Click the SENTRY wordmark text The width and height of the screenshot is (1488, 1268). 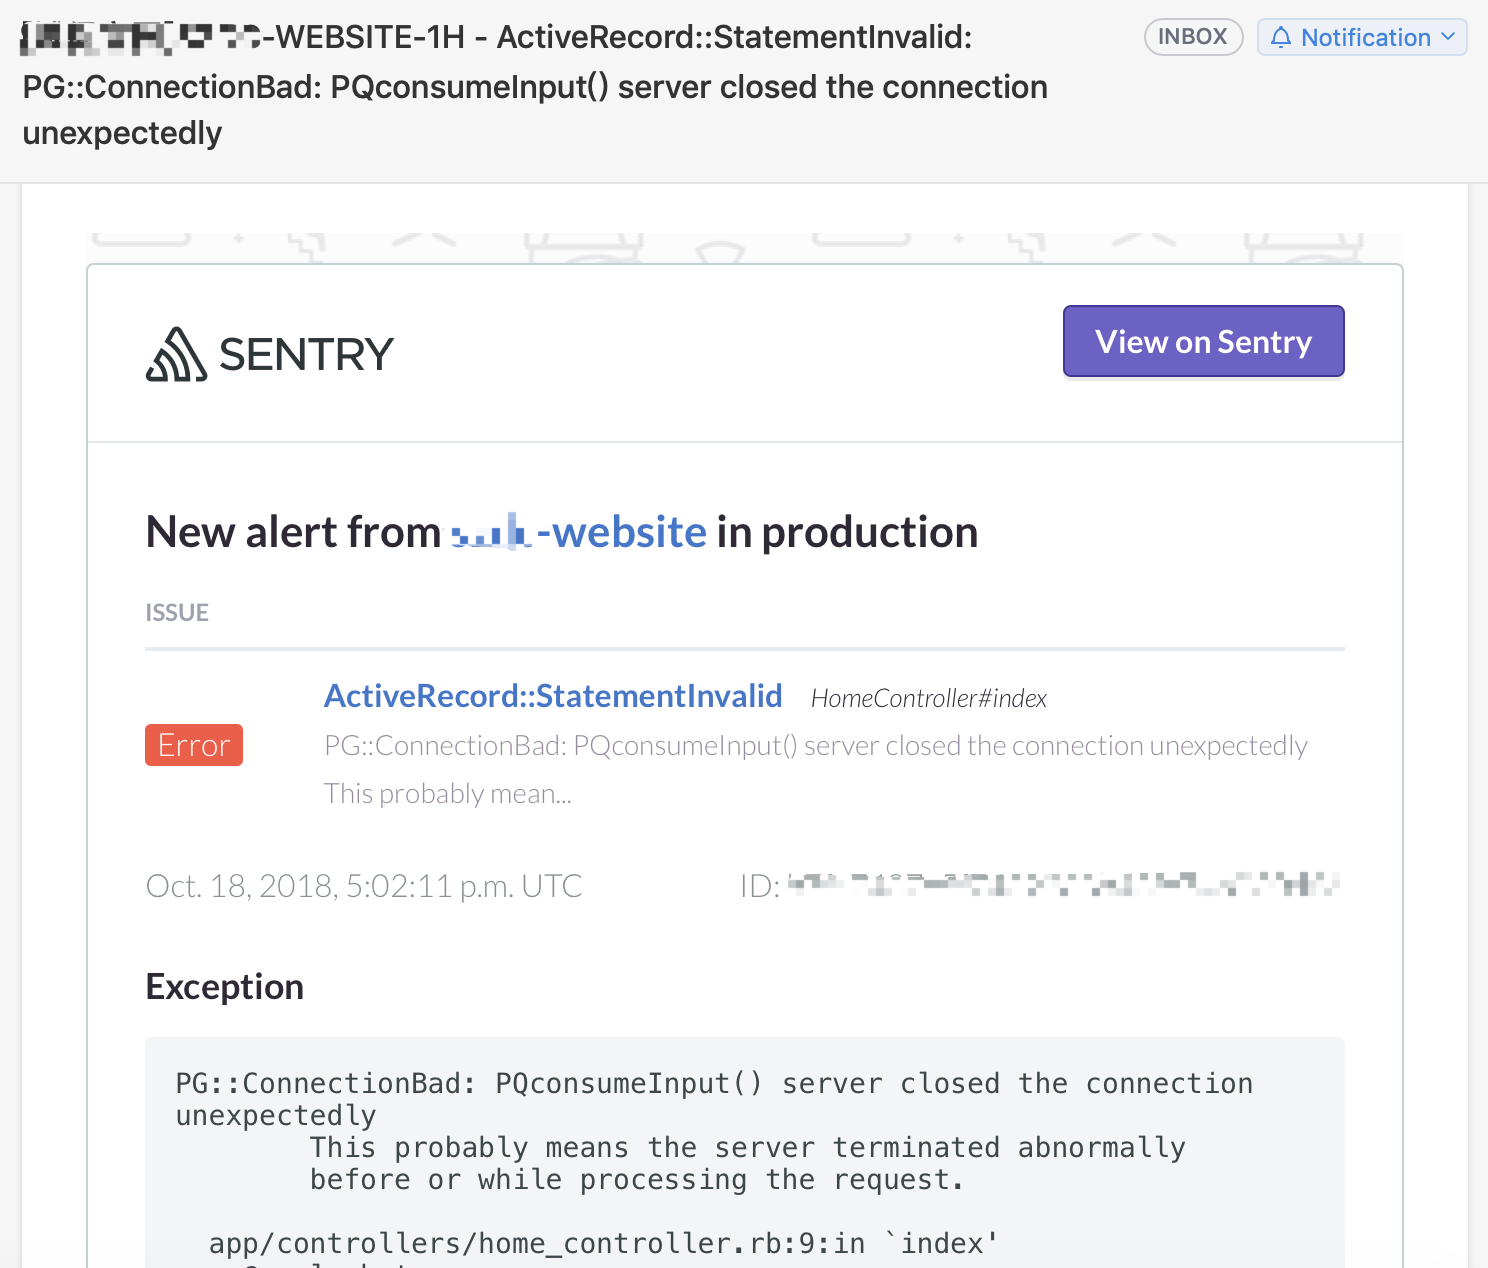306,354
